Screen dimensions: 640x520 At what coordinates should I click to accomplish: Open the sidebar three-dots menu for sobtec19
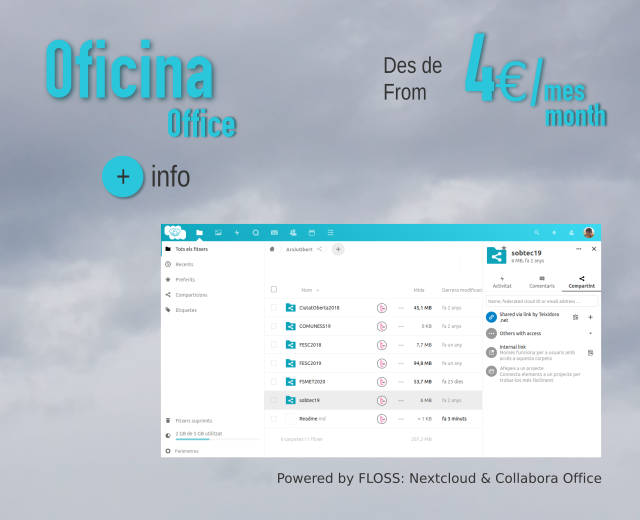click(579, 249)
